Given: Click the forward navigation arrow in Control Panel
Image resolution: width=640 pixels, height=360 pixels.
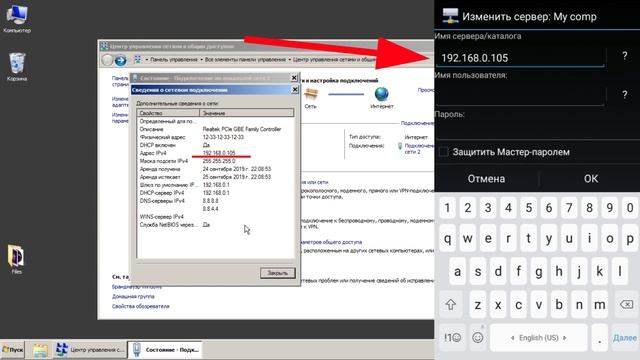Looking at the screenshot, I should point(120,60).
